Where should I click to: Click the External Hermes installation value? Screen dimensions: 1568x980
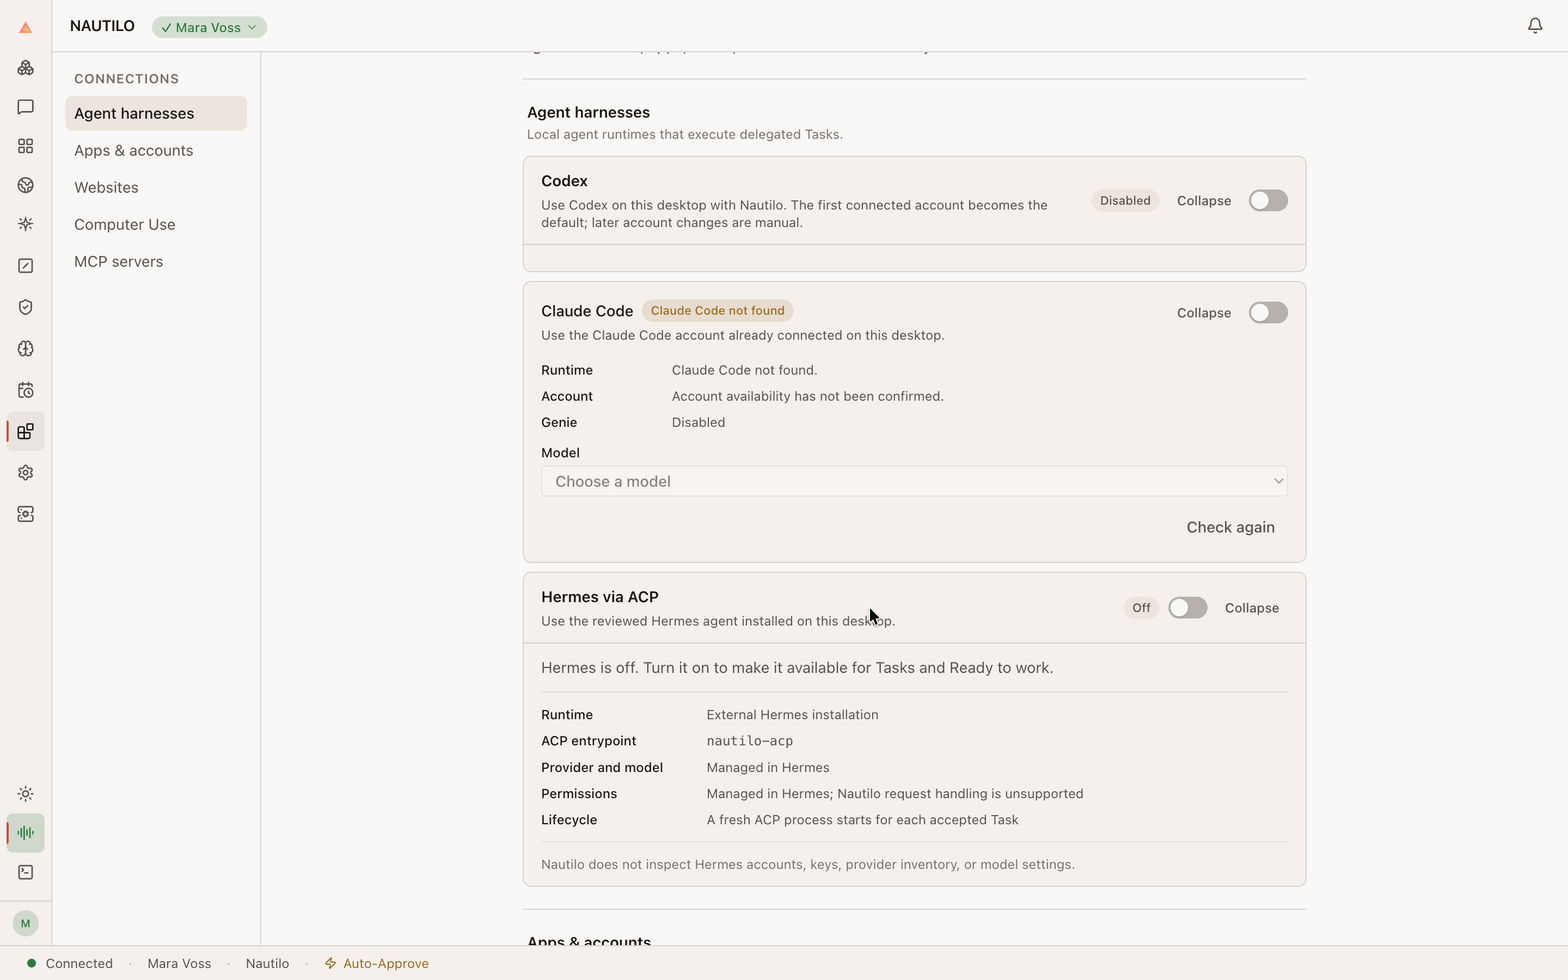tap(792, 715)
